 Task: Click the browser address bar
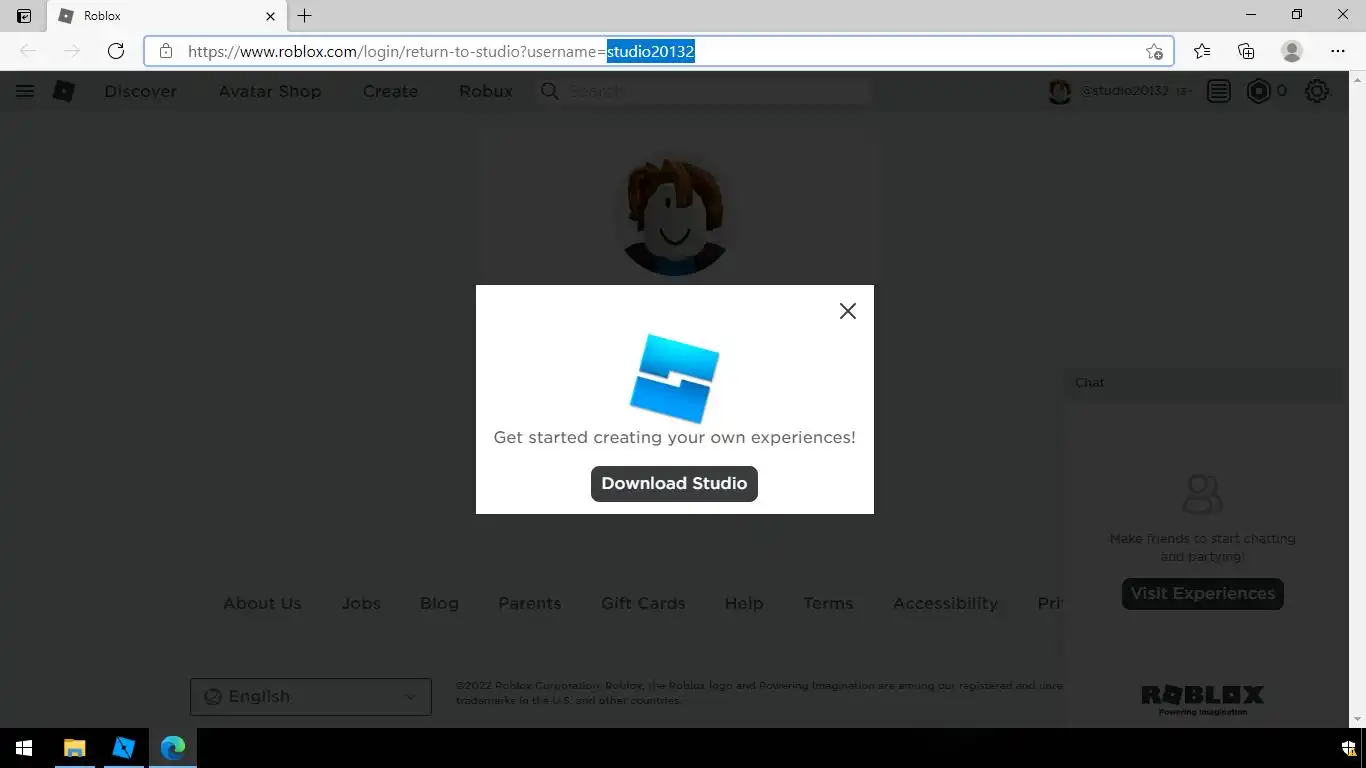tap(658, 51)
